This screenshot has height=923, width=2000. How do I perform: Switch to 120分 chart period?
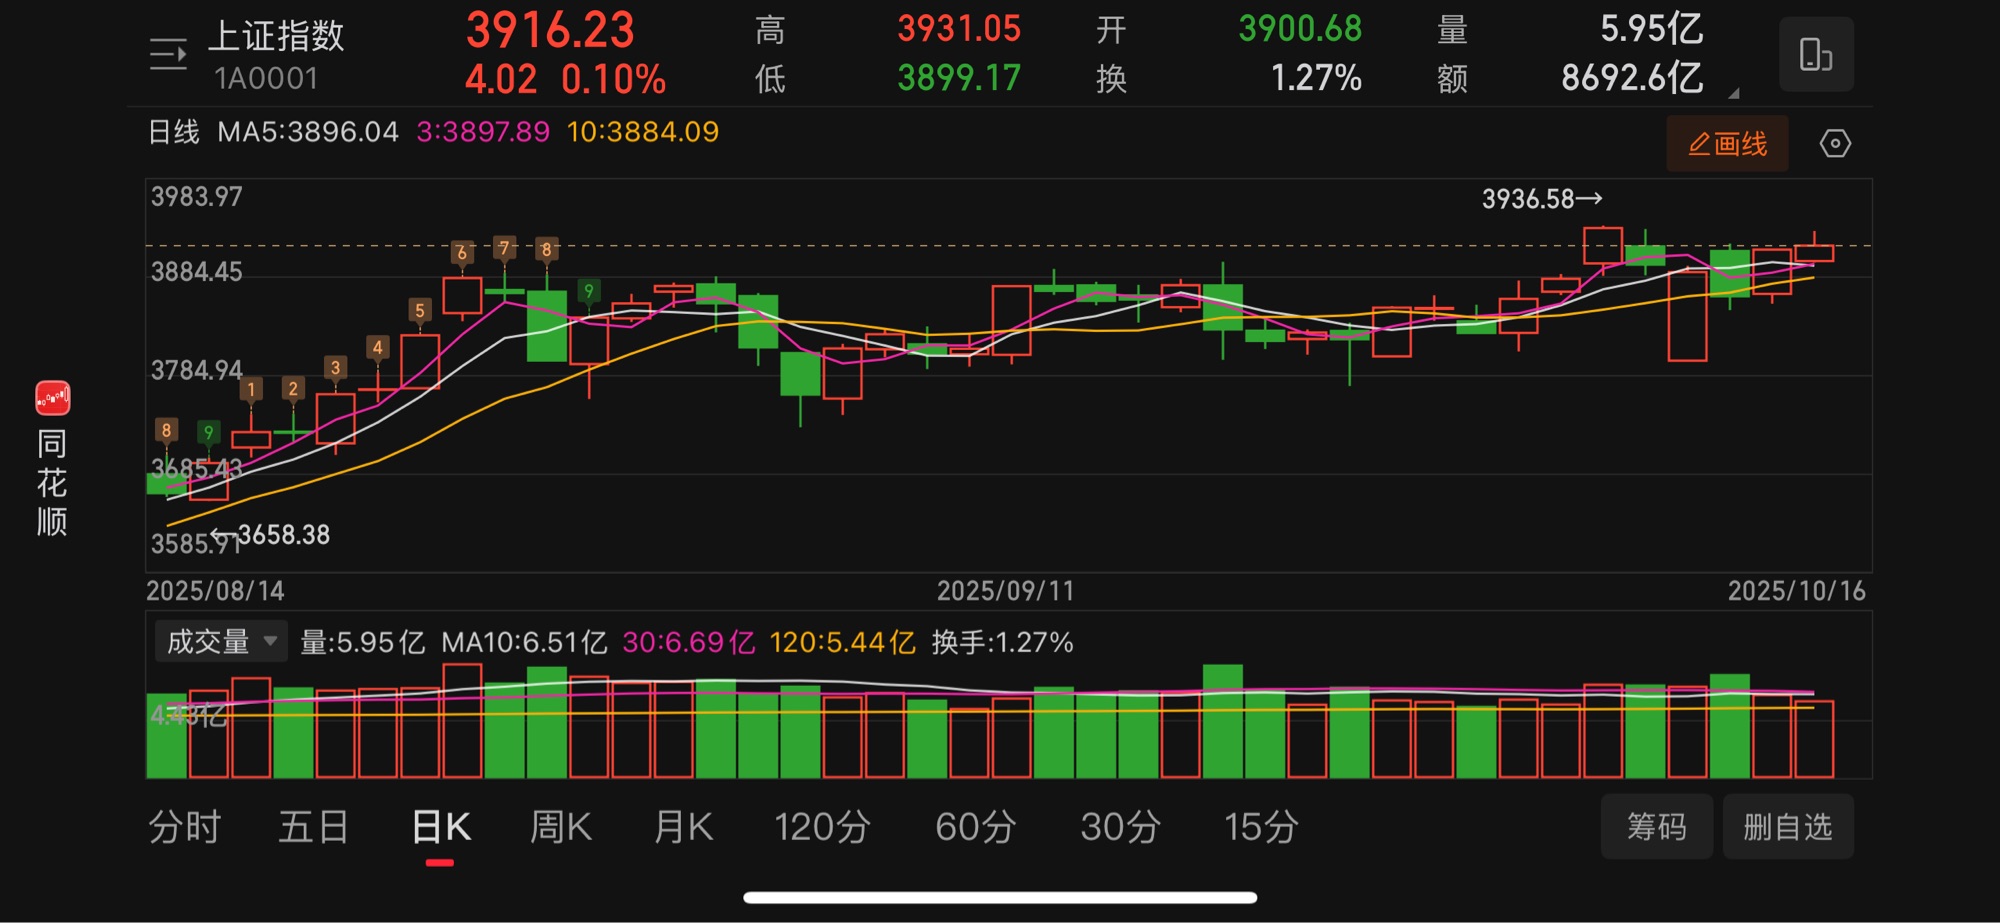point(822,827)
